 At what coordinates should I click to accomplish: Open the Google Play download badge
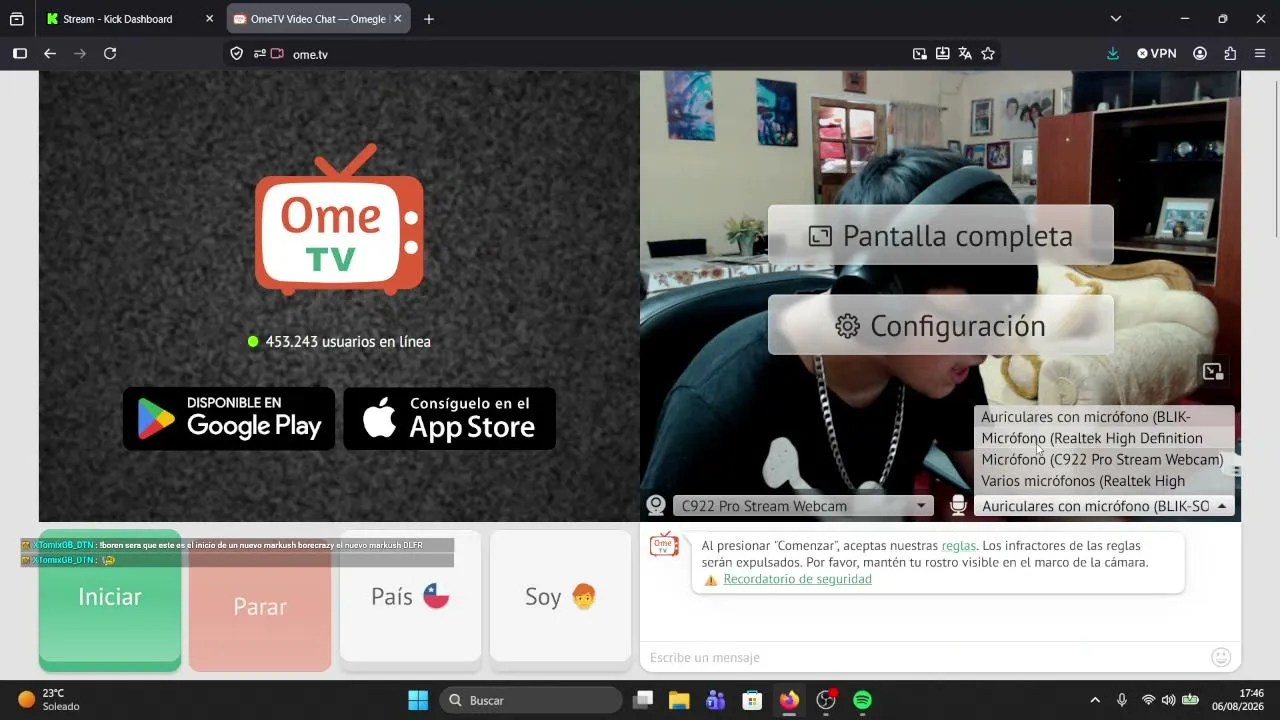click(x=229, y=418)
